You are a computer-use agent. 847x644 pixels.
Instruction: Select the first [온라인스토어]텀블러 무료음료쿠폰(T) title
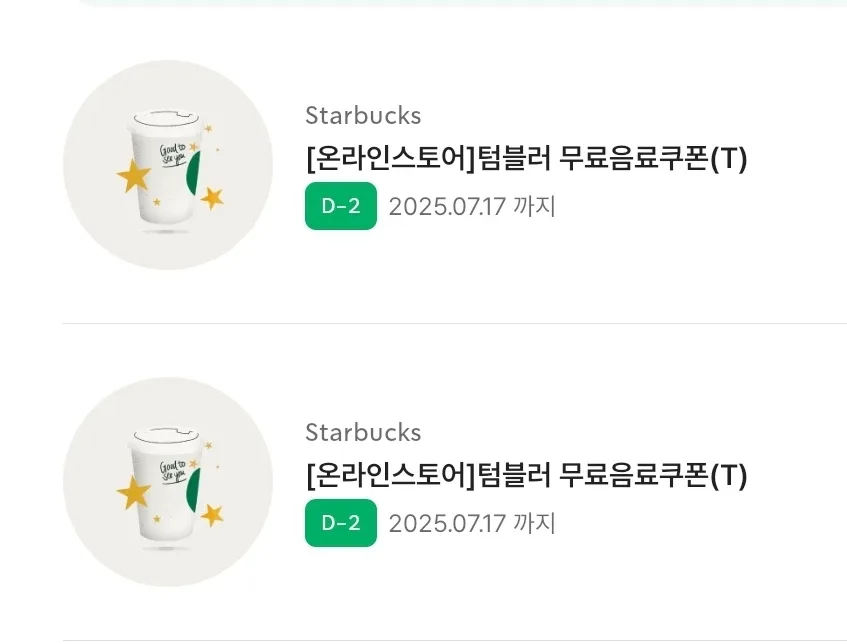pos(527,158)
